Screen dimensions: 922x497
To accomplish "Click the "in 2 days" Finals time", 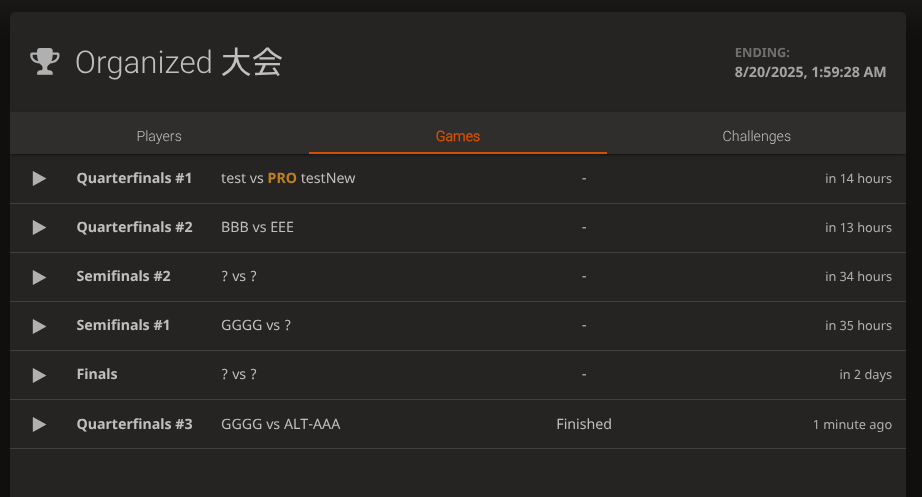I will [x=865, y=375].
